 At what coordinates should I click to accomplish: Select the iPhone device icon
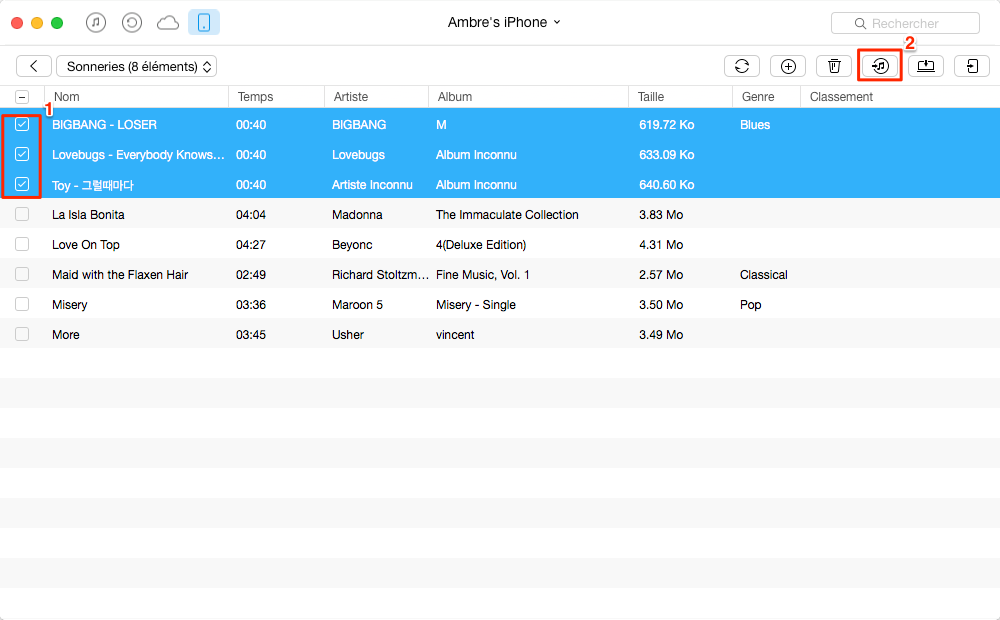tap(204, 22)
